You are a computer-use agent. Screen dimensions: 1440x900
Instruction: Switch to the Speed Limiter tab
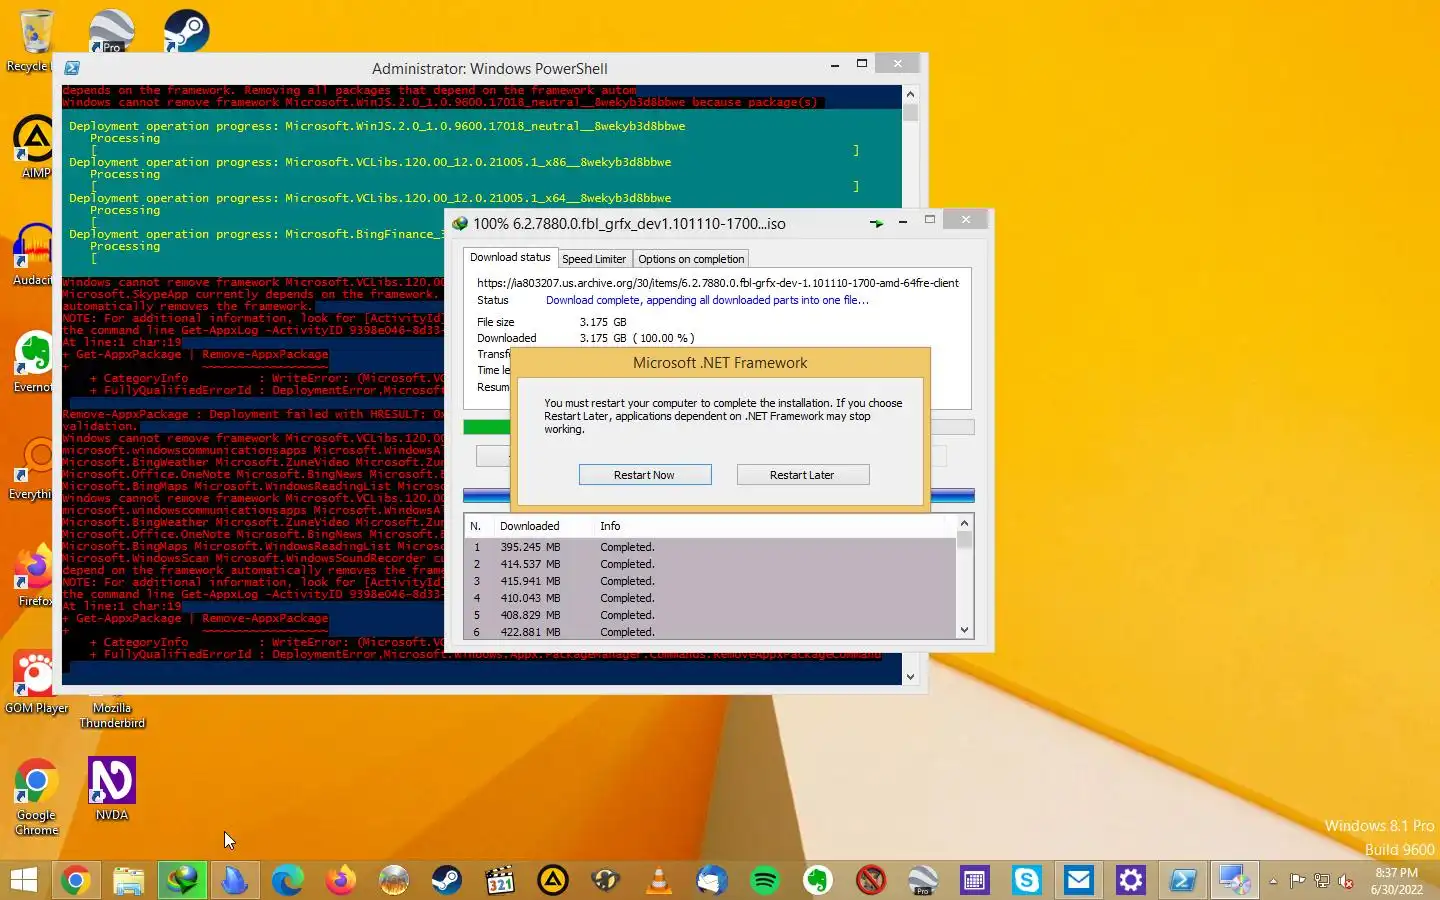594,259
